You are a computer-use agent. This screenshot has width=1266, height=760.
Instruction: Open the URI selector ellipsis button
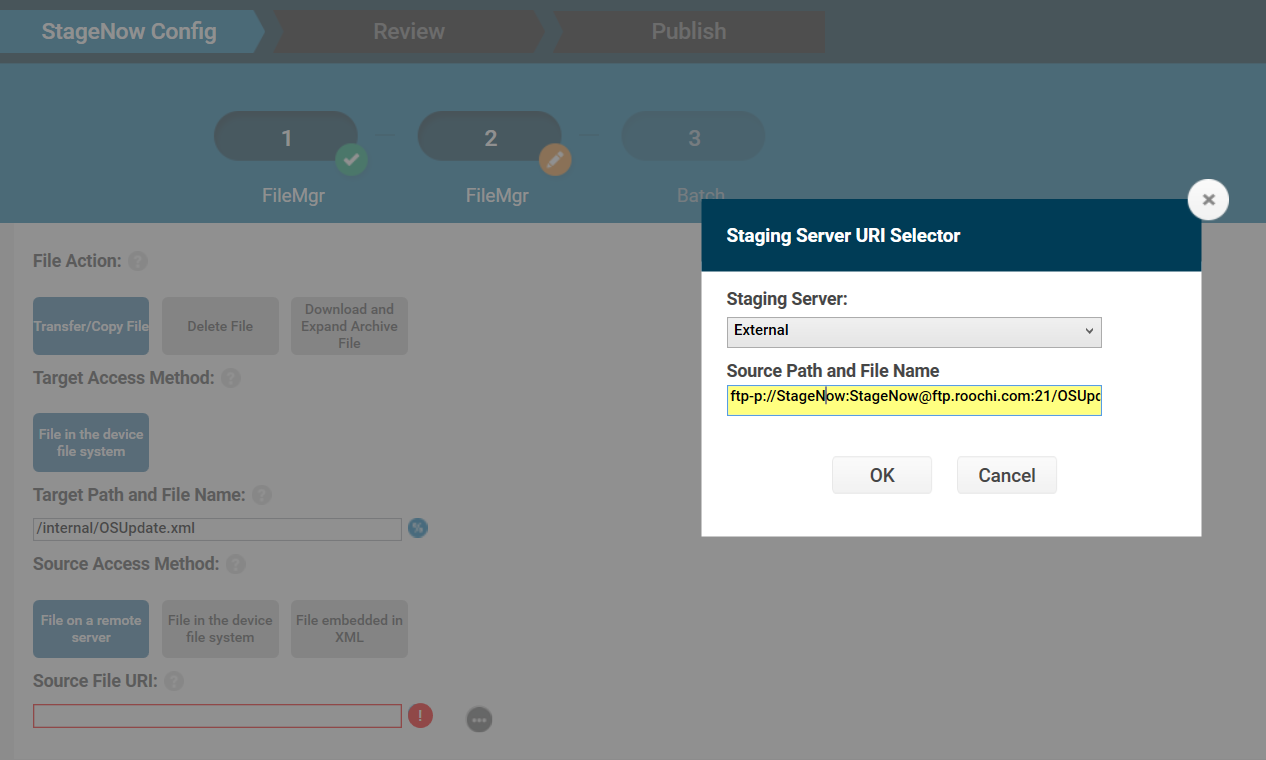480,720
